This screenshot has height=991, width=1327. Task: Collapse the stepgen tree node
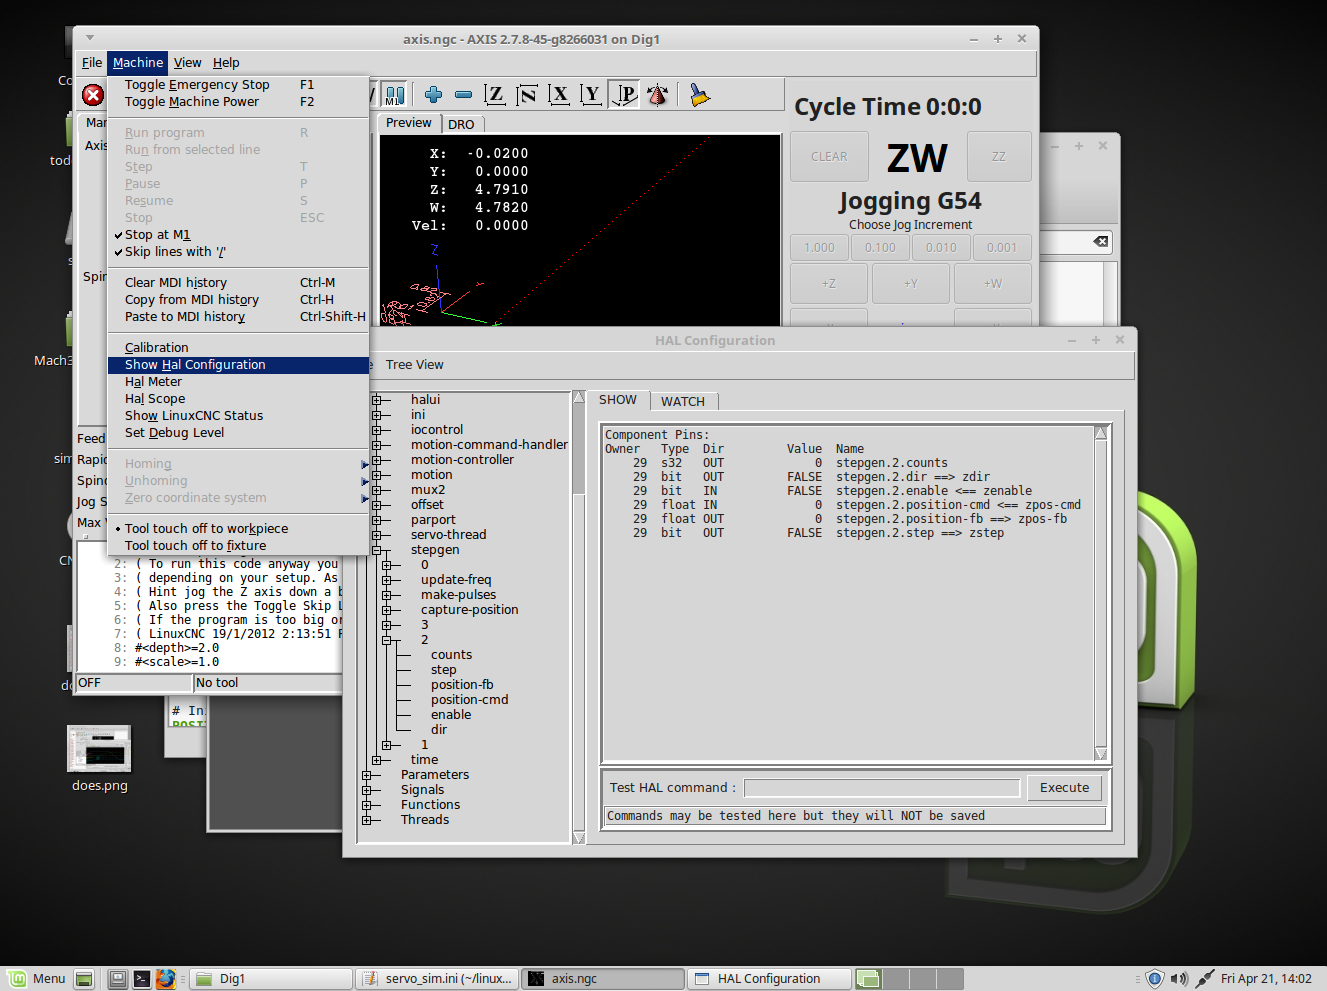pyautogui.click(x=377, y=550)
